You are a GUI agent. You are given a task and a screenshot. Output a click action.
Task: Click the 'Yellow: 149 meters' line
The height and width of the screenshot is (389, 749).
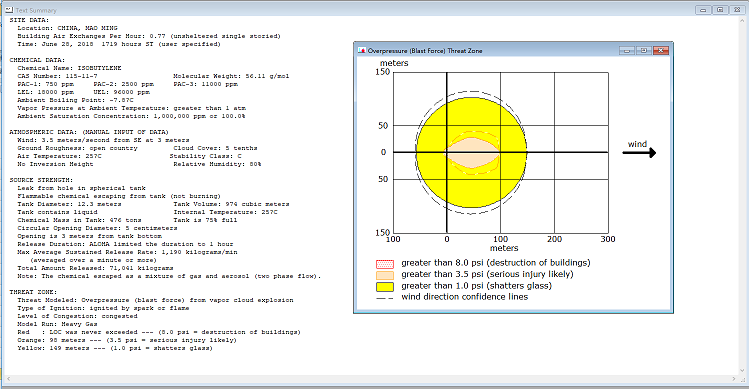click(x=115, y=348)
